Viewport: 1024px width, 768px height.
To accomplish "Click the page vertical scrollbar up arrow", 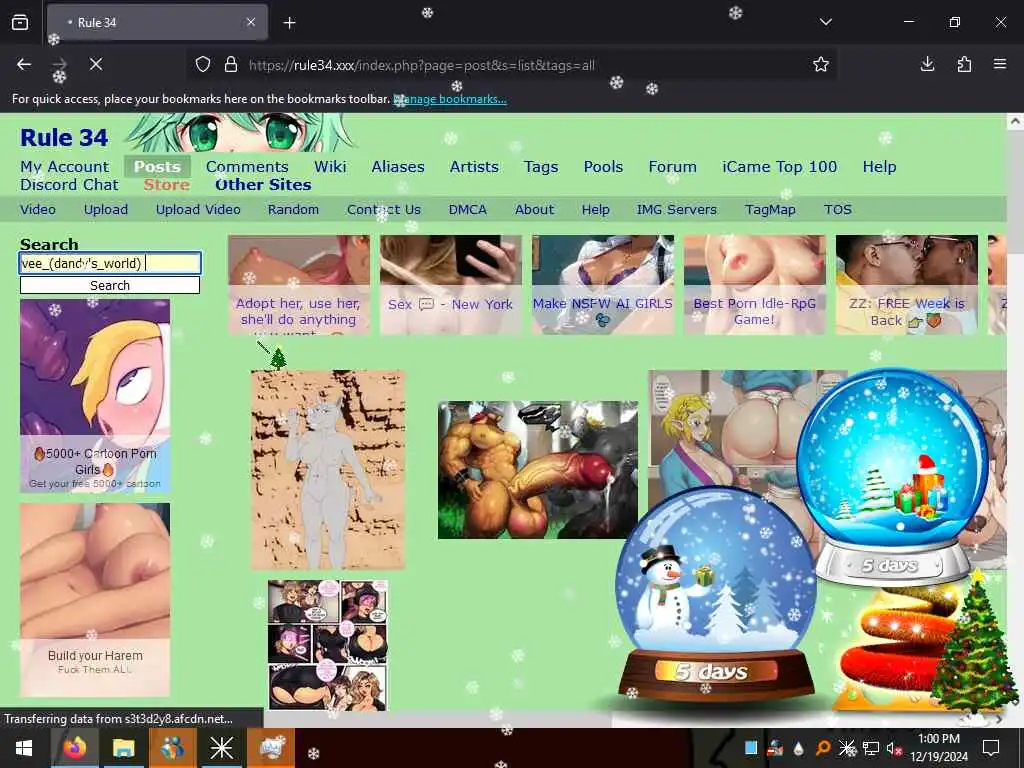I will coord(1015,121).
